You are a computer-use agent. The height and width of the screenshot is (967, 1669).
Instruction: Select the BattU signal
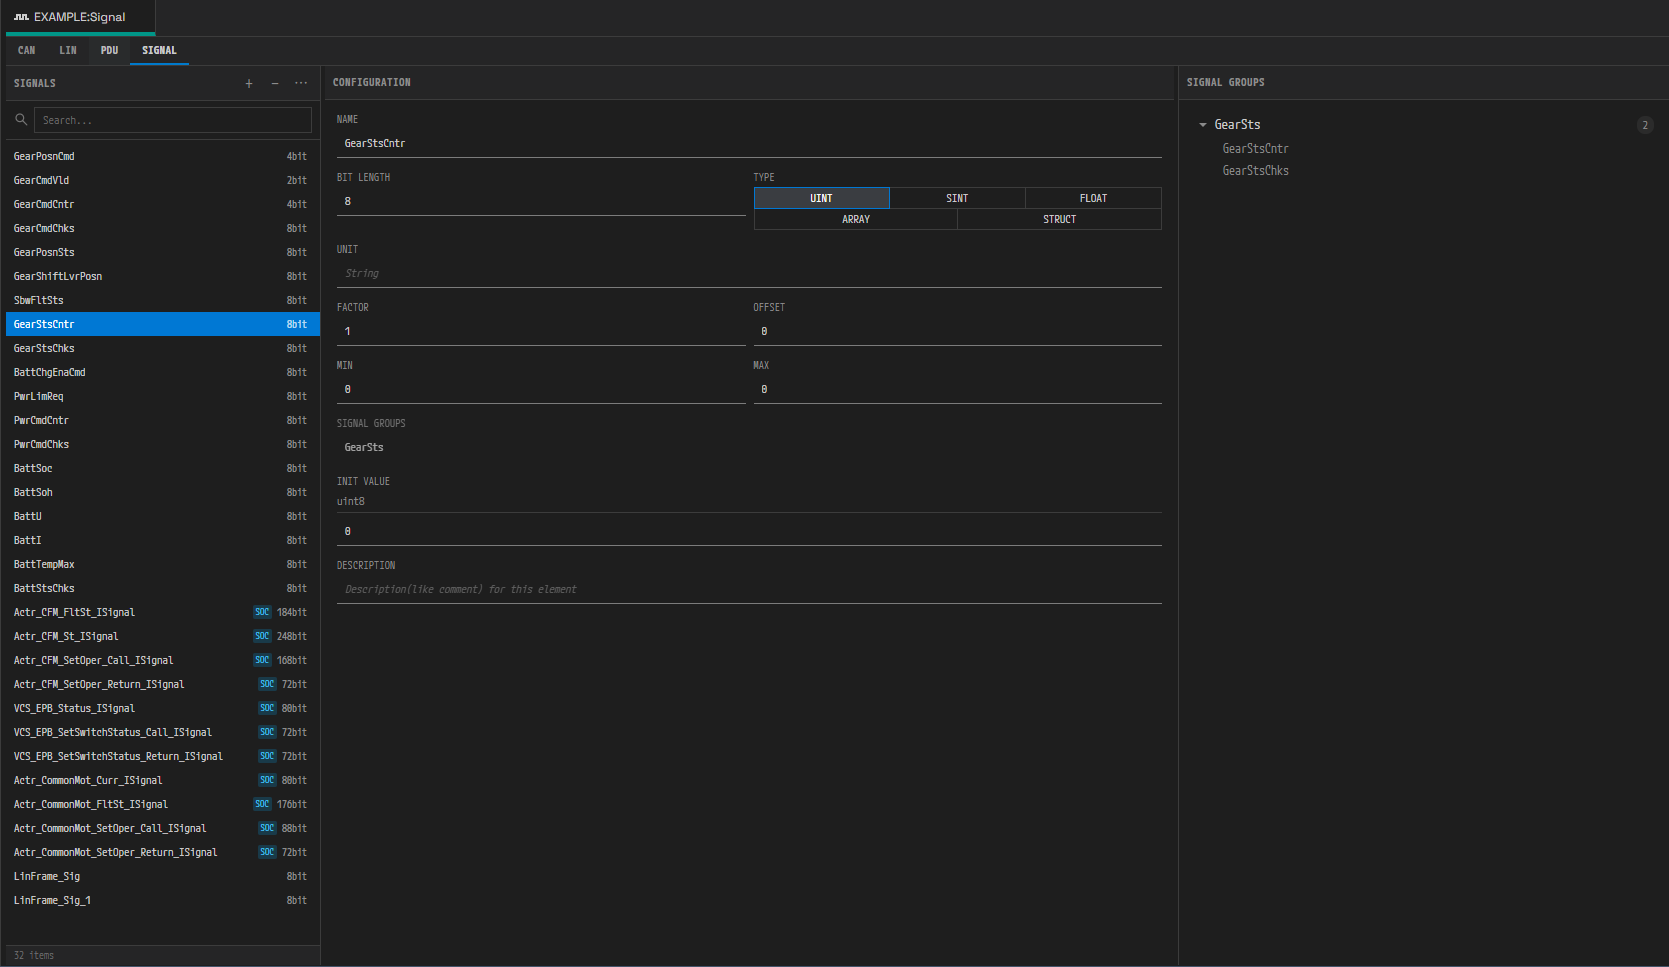pos(163,516)
